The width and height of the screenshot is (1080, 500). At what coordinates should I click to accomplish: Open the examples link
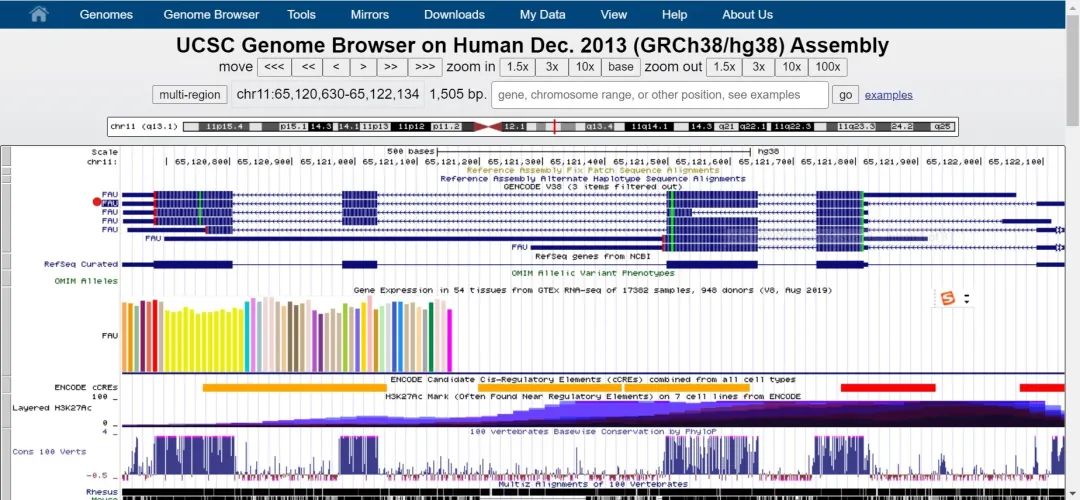(x=889, y=95)
